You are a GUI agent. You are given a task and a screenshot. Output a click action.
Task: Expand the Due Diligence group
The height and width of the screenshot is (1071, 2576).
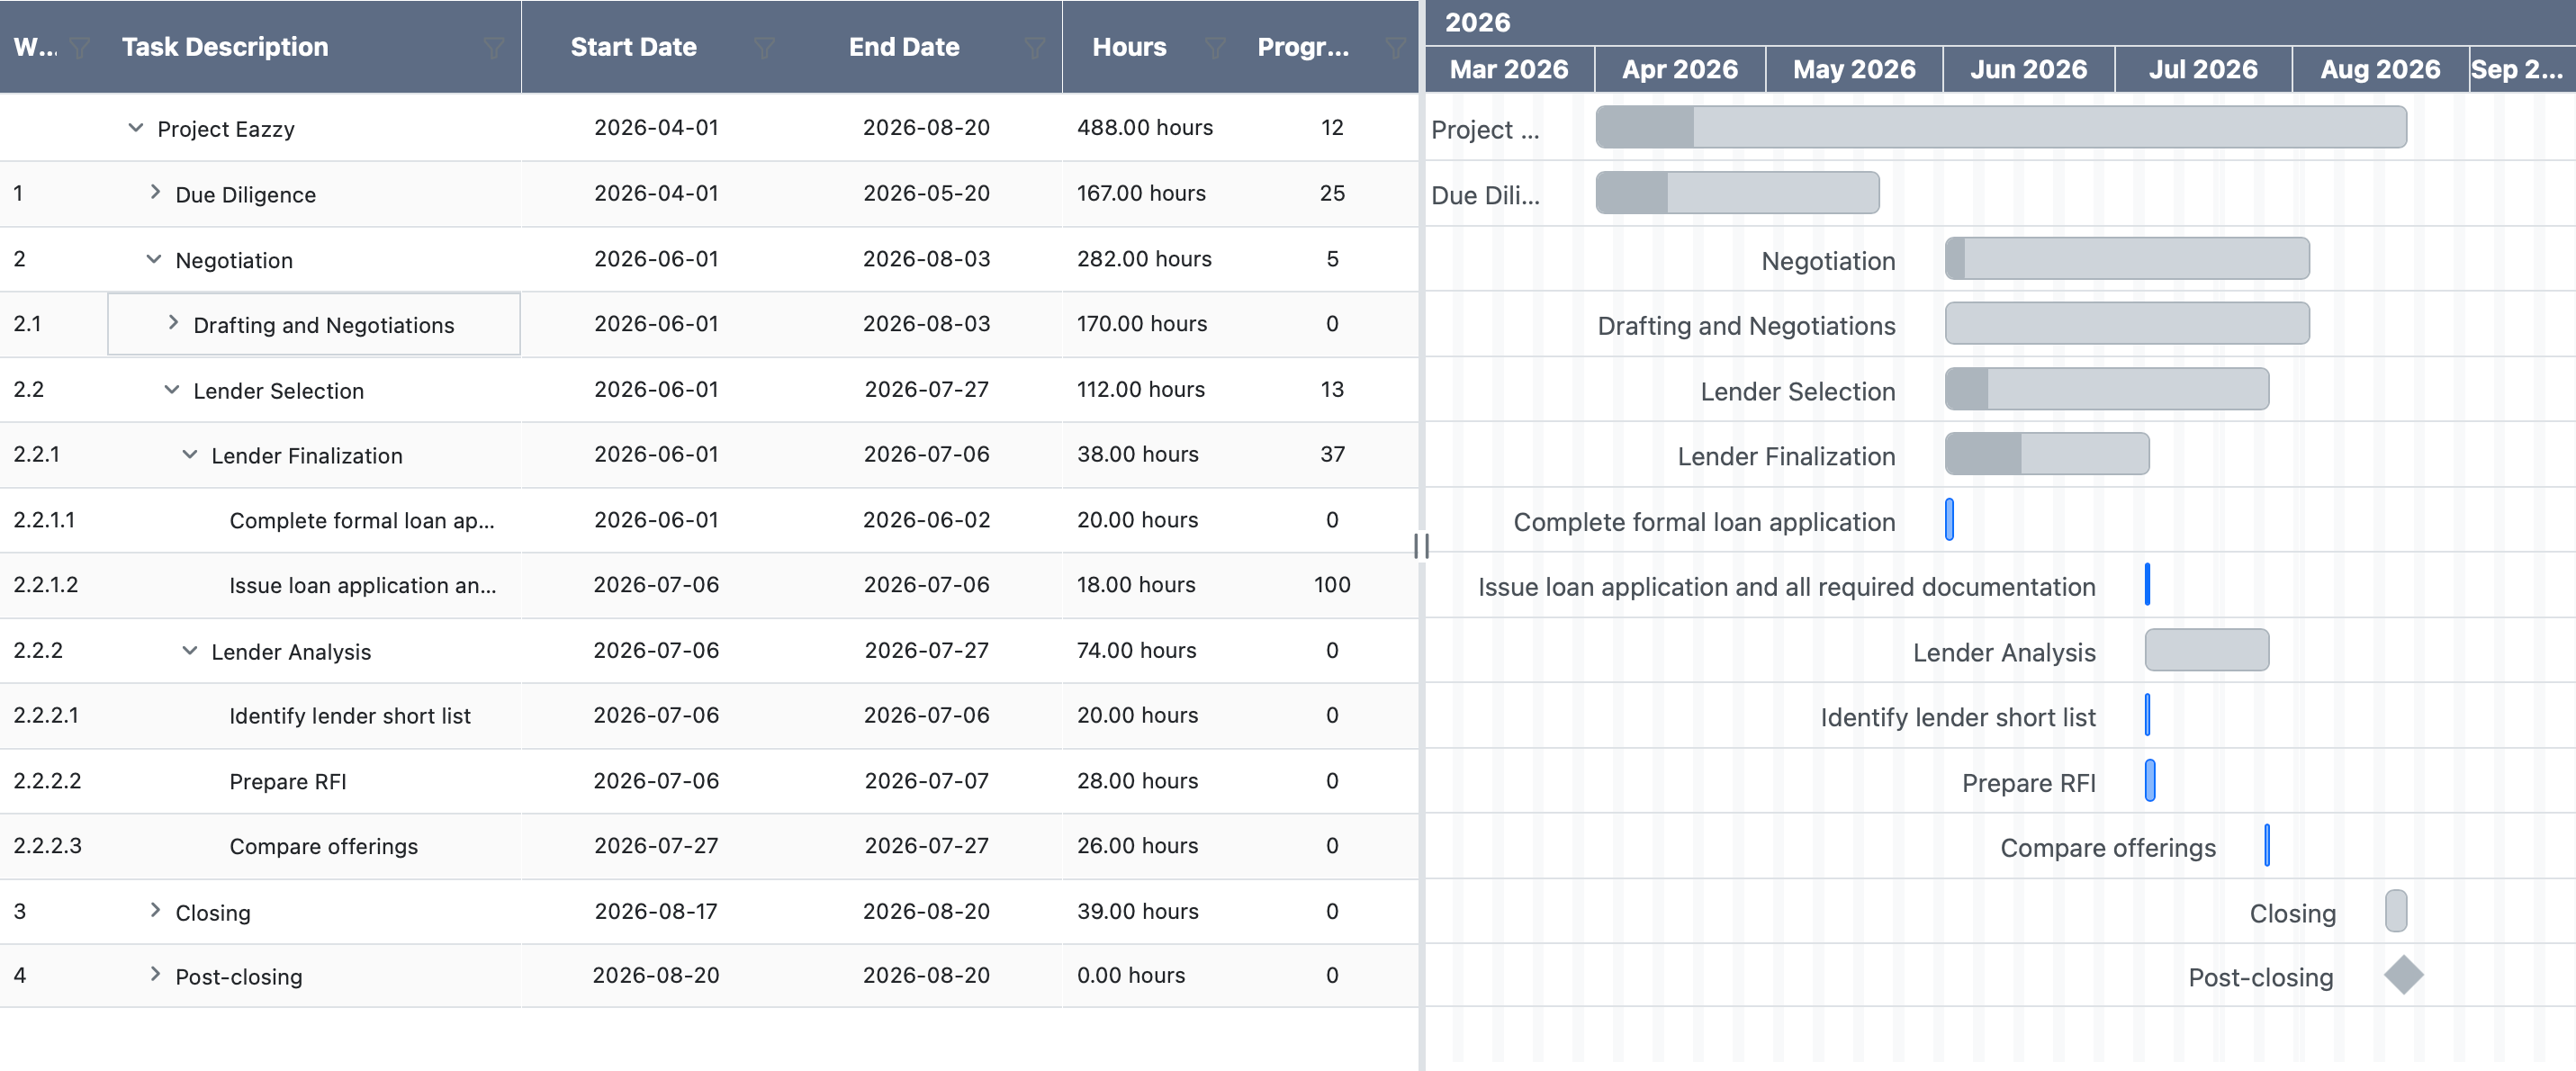[155, 192]
